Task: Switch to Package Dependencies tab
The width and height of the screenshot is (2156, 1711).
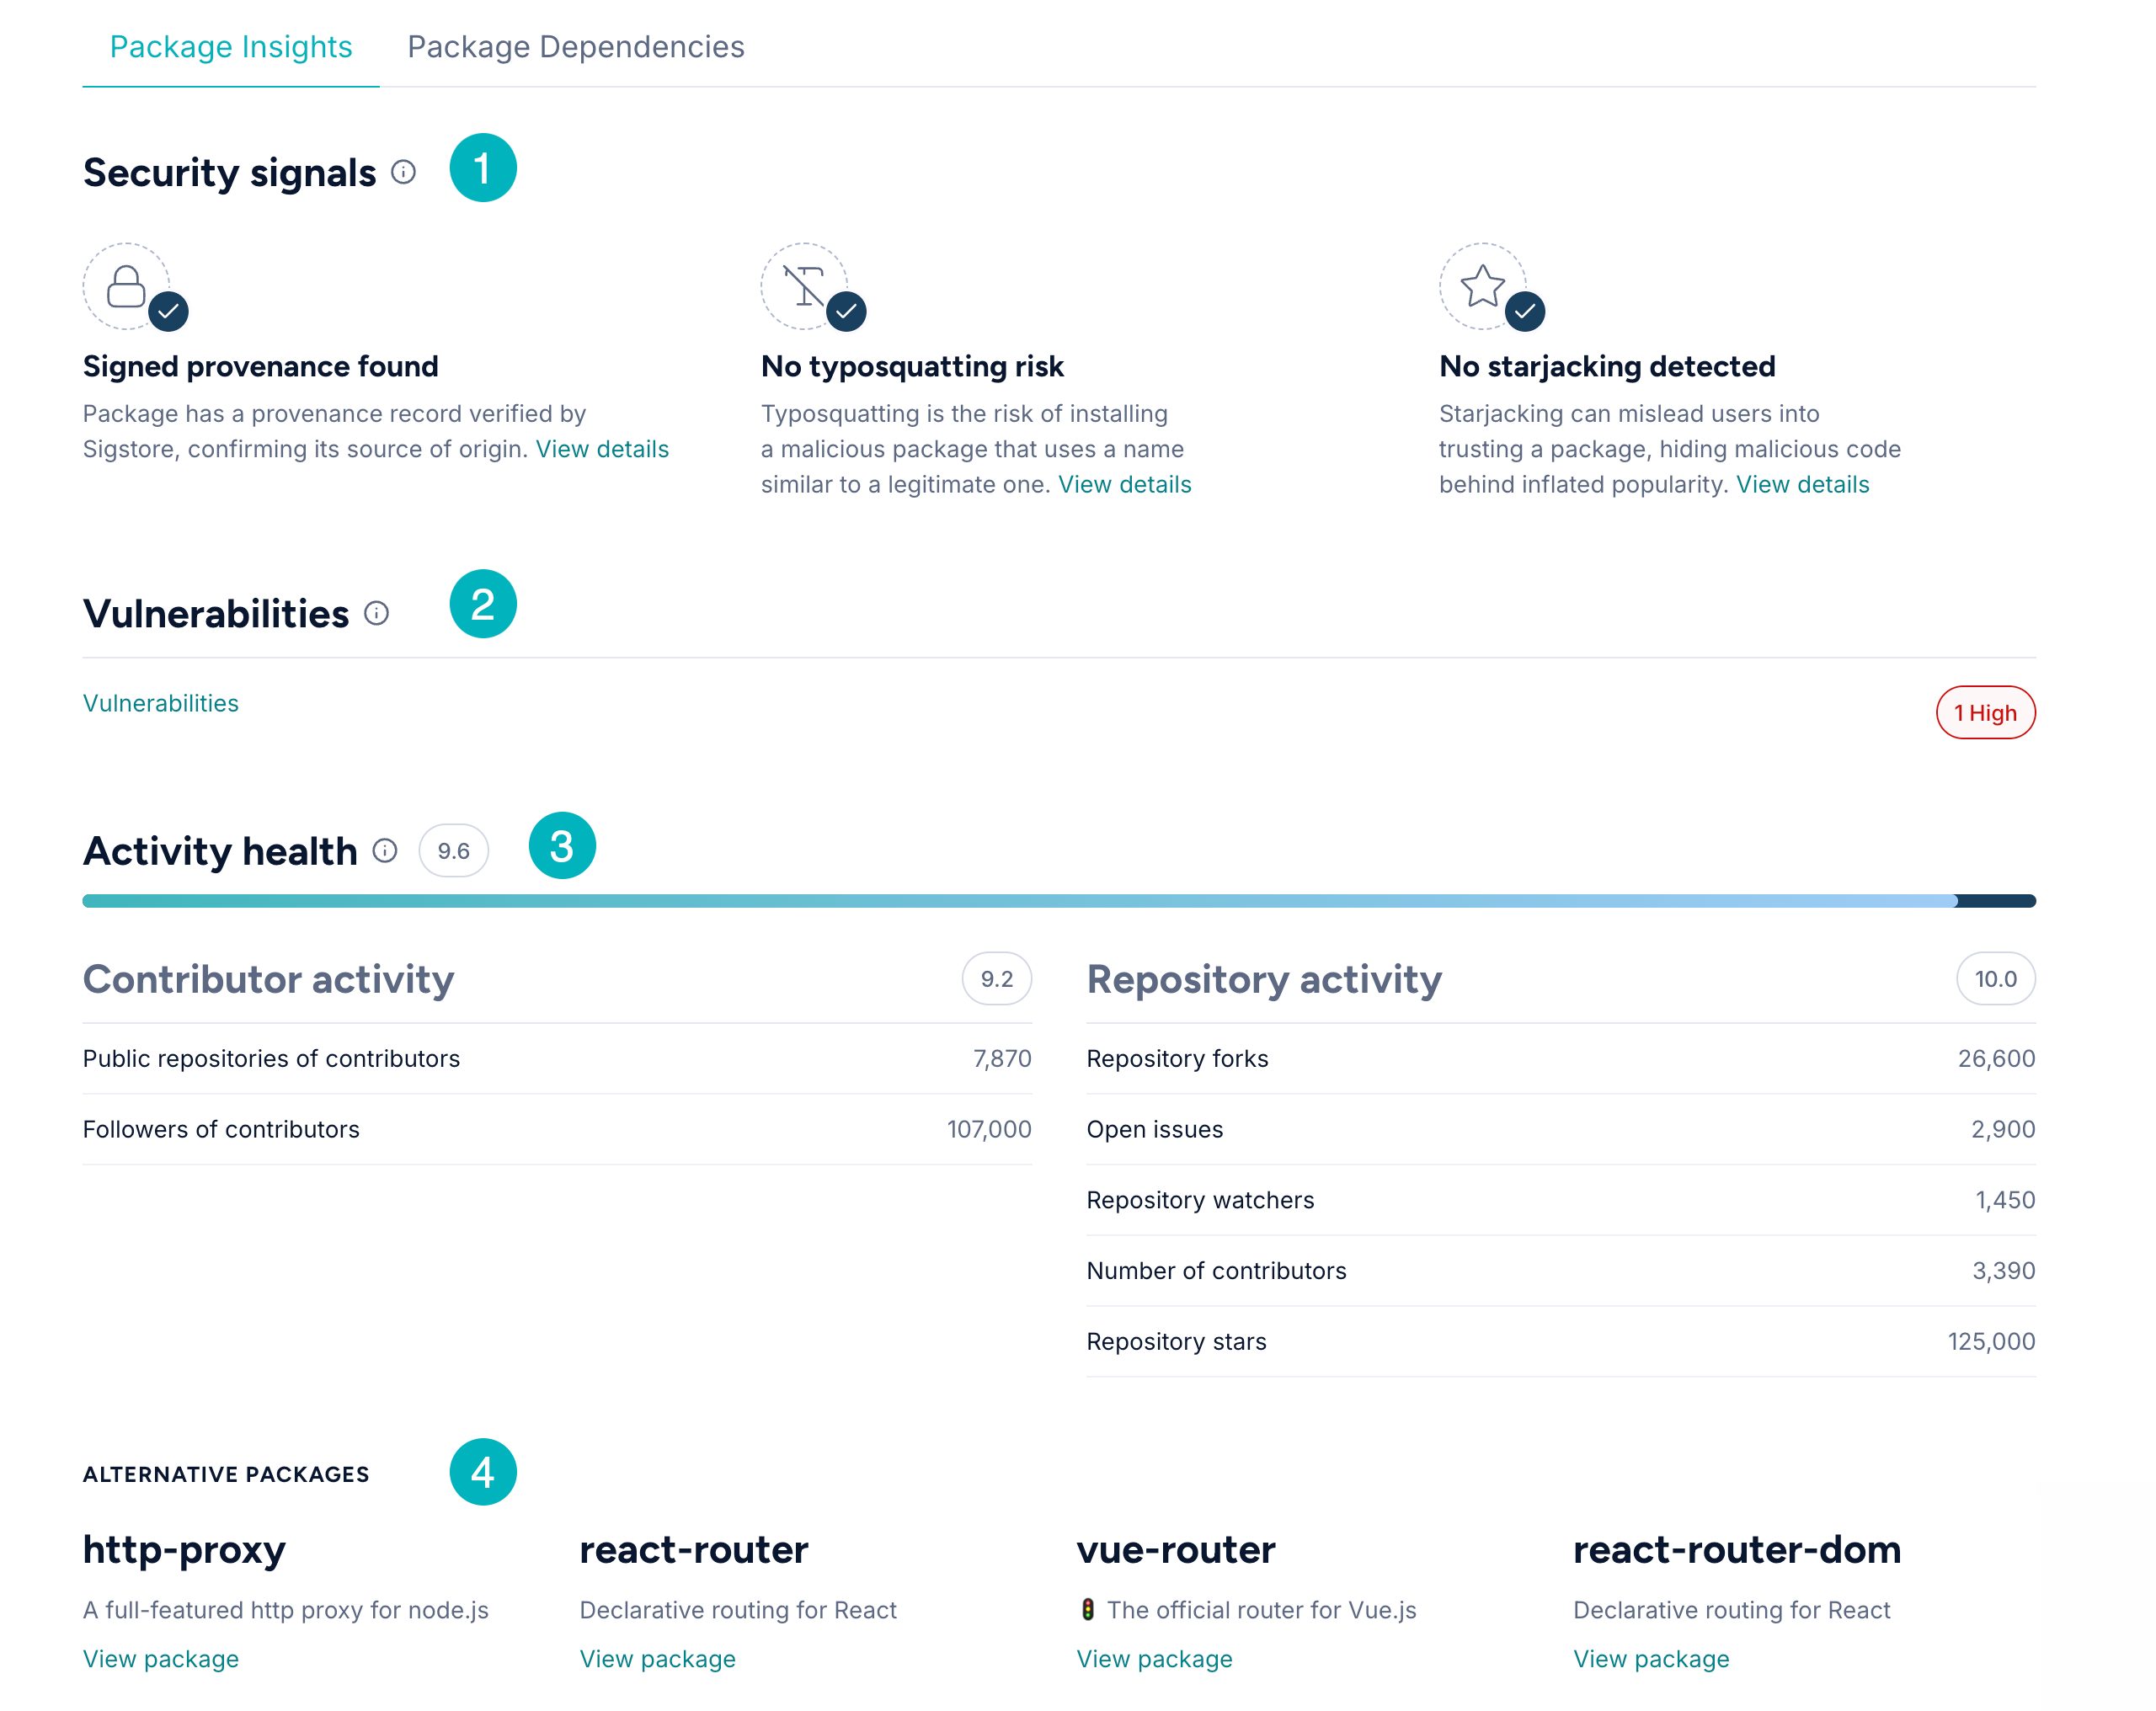Action: (x=576, y=45)
